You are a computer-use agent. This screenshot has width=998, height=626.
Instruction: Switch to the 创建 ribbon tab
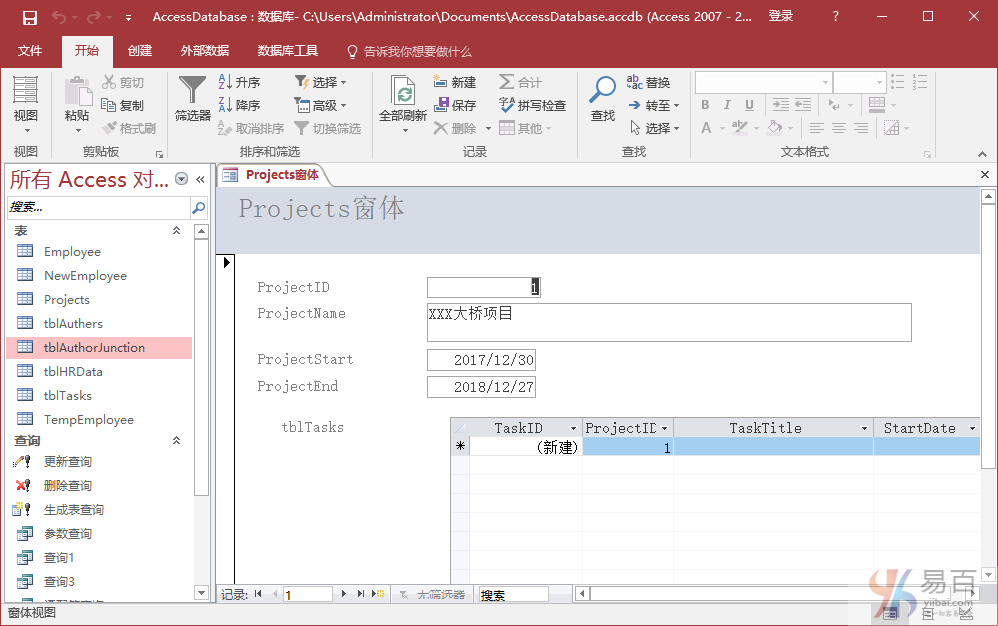(x=140, y=51)
